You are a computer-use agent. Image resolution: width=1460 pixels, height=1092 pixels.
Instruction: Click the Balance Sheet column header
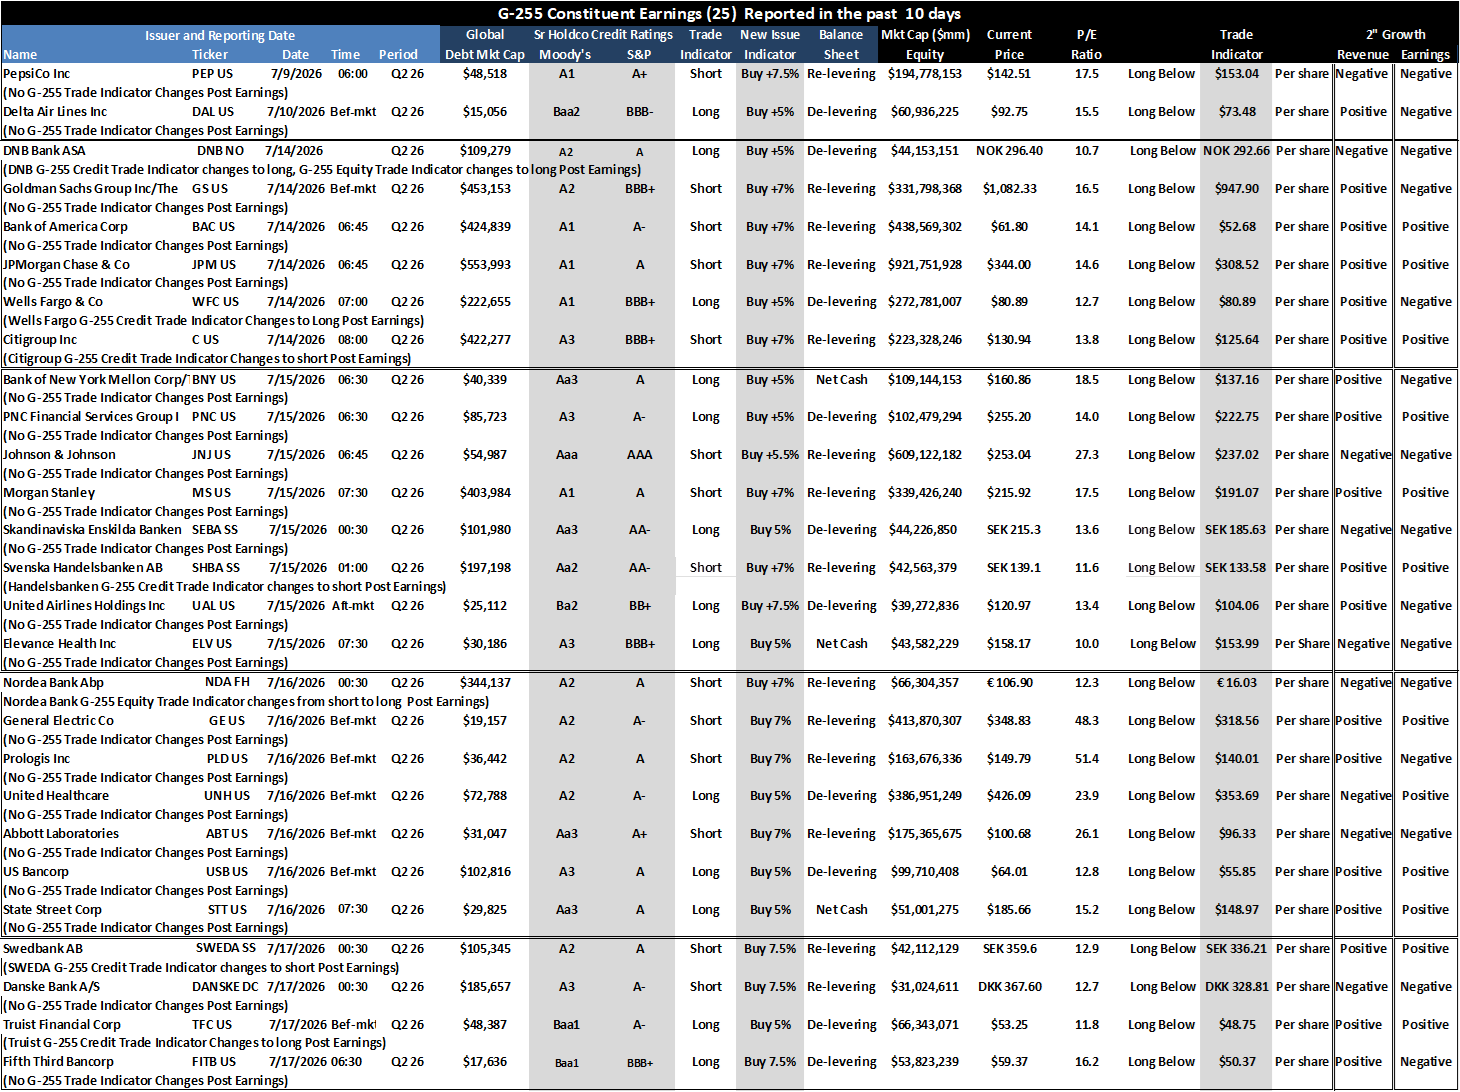(841, 45)
